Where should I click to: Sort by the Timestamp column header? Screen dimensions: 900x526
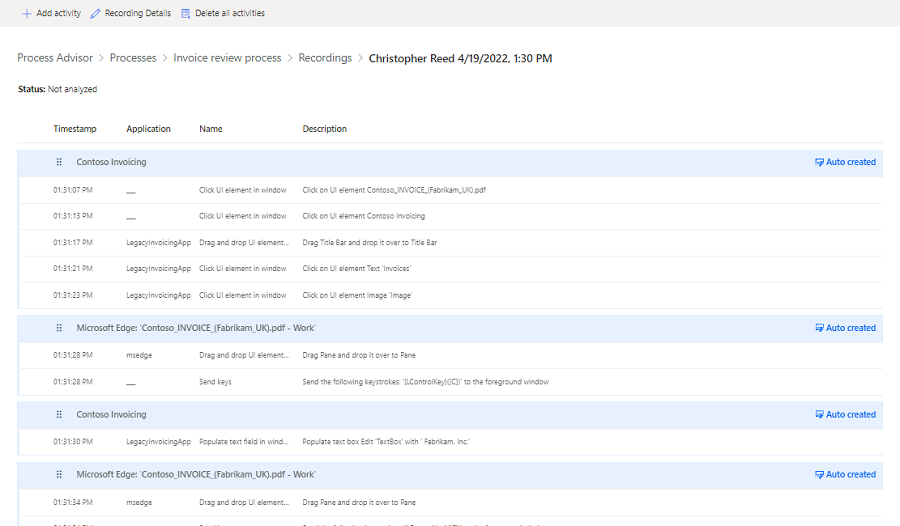(76, 129)
